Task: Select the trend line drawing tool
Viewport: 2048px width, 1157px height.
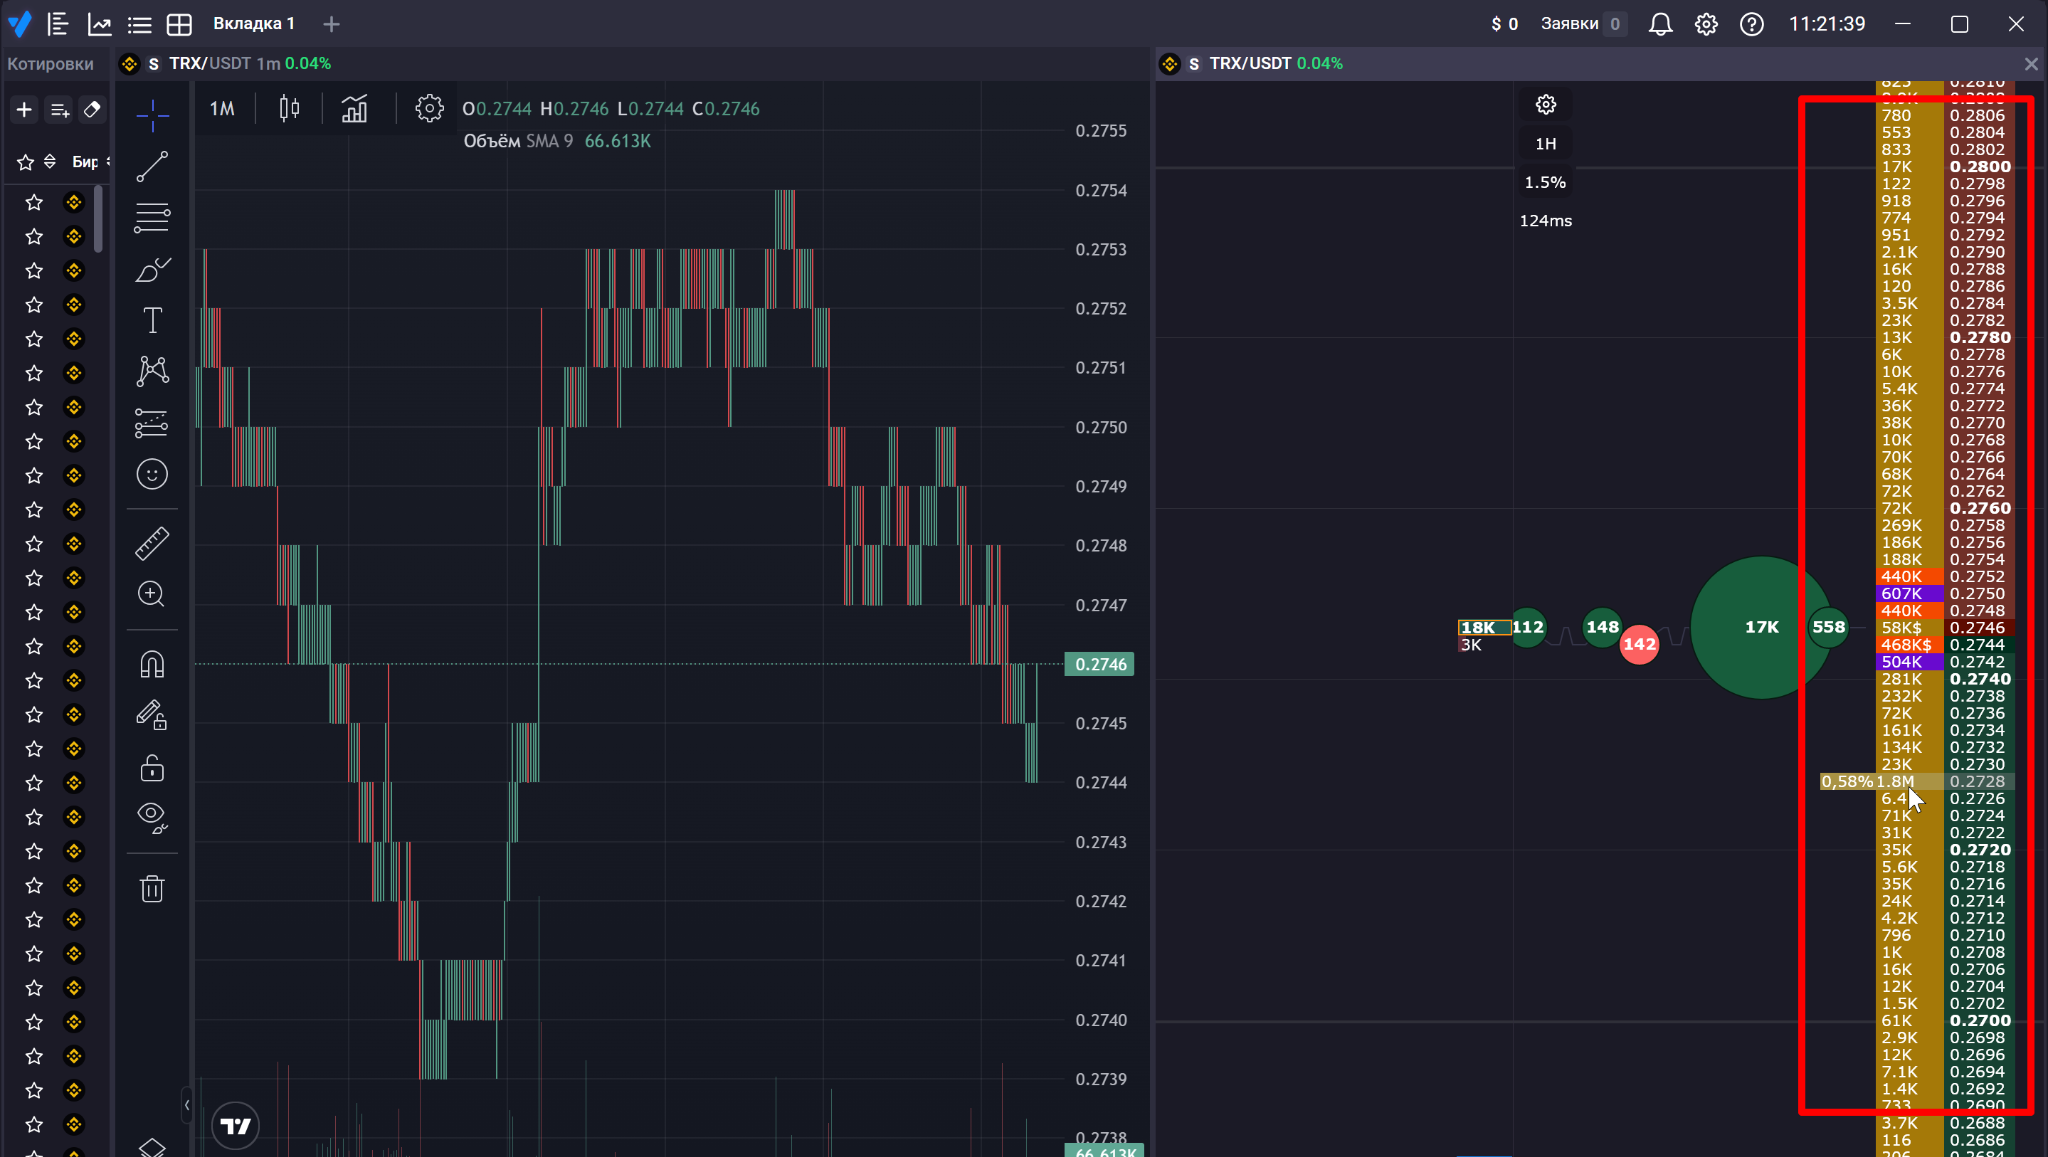Action: (x=152, y=166)
